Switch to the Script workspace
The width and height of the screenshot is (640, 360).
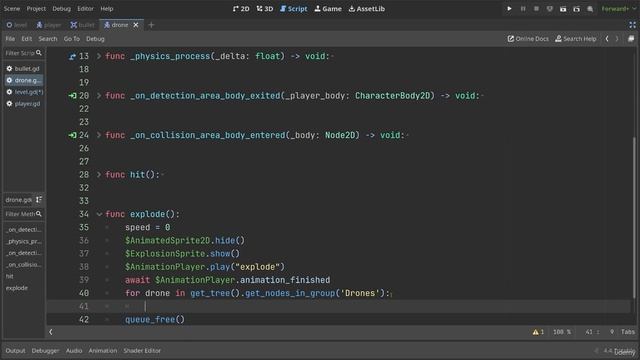click(293, 9)
